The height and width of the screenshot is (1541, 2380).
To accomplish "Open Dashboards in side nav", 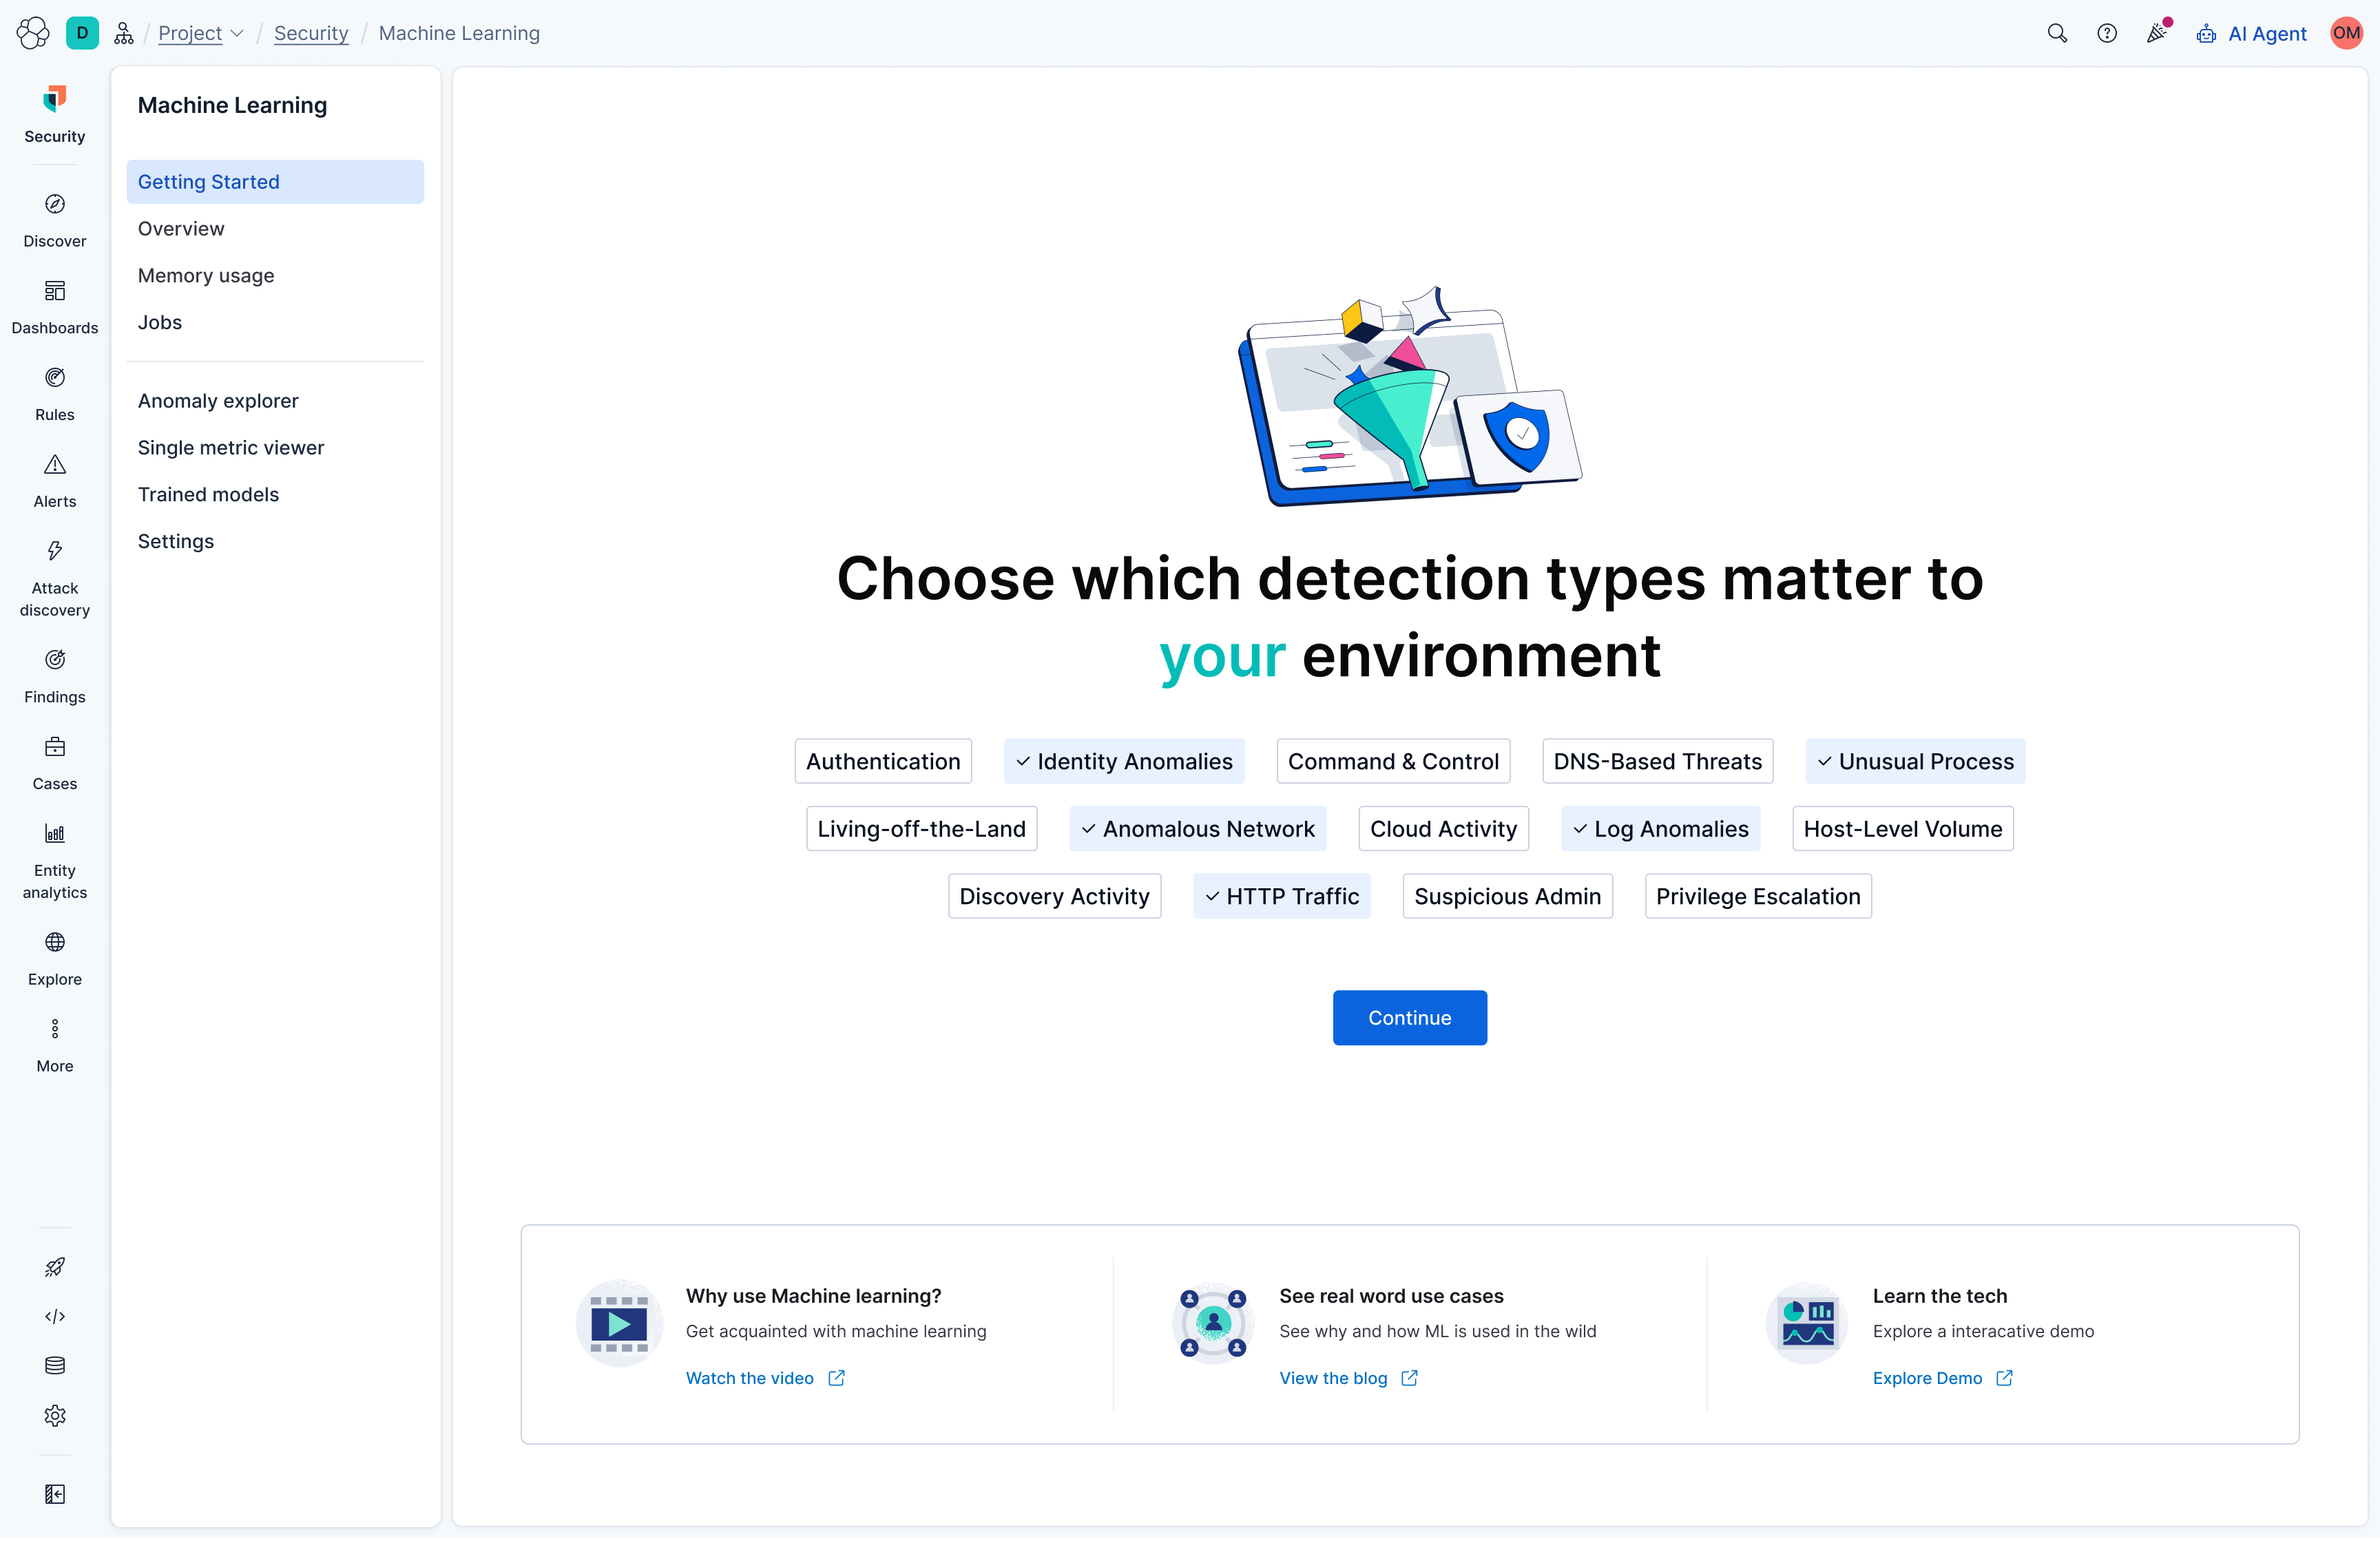I will pyautogui.click(x=55, y=308).
